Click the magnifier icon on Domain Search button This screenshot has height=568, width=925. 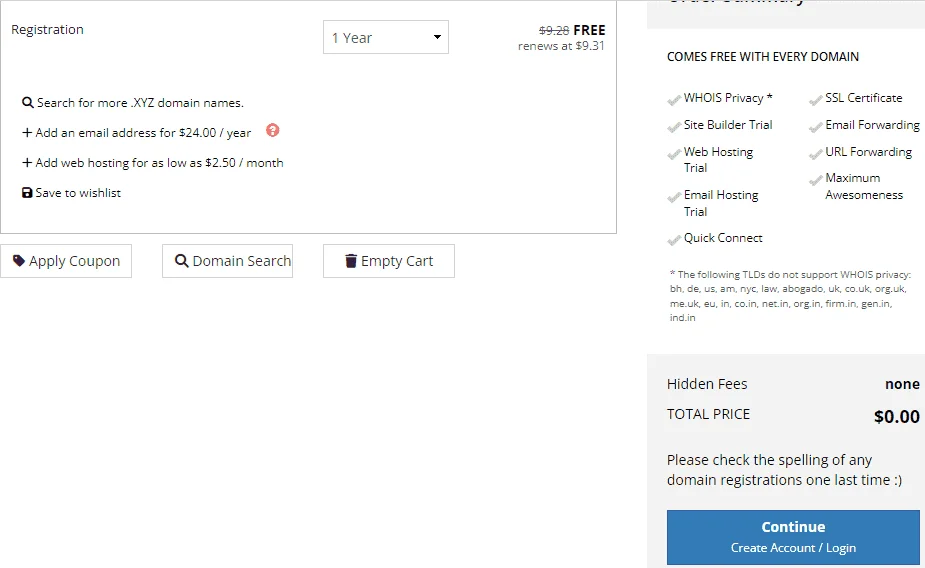[182, 261]
